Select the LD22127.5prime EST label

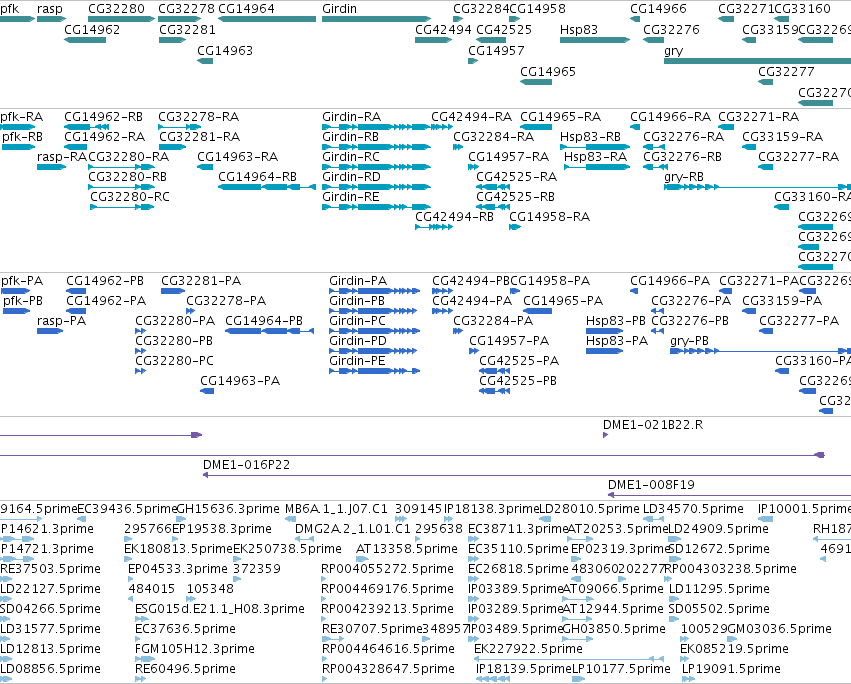[50, 589]
